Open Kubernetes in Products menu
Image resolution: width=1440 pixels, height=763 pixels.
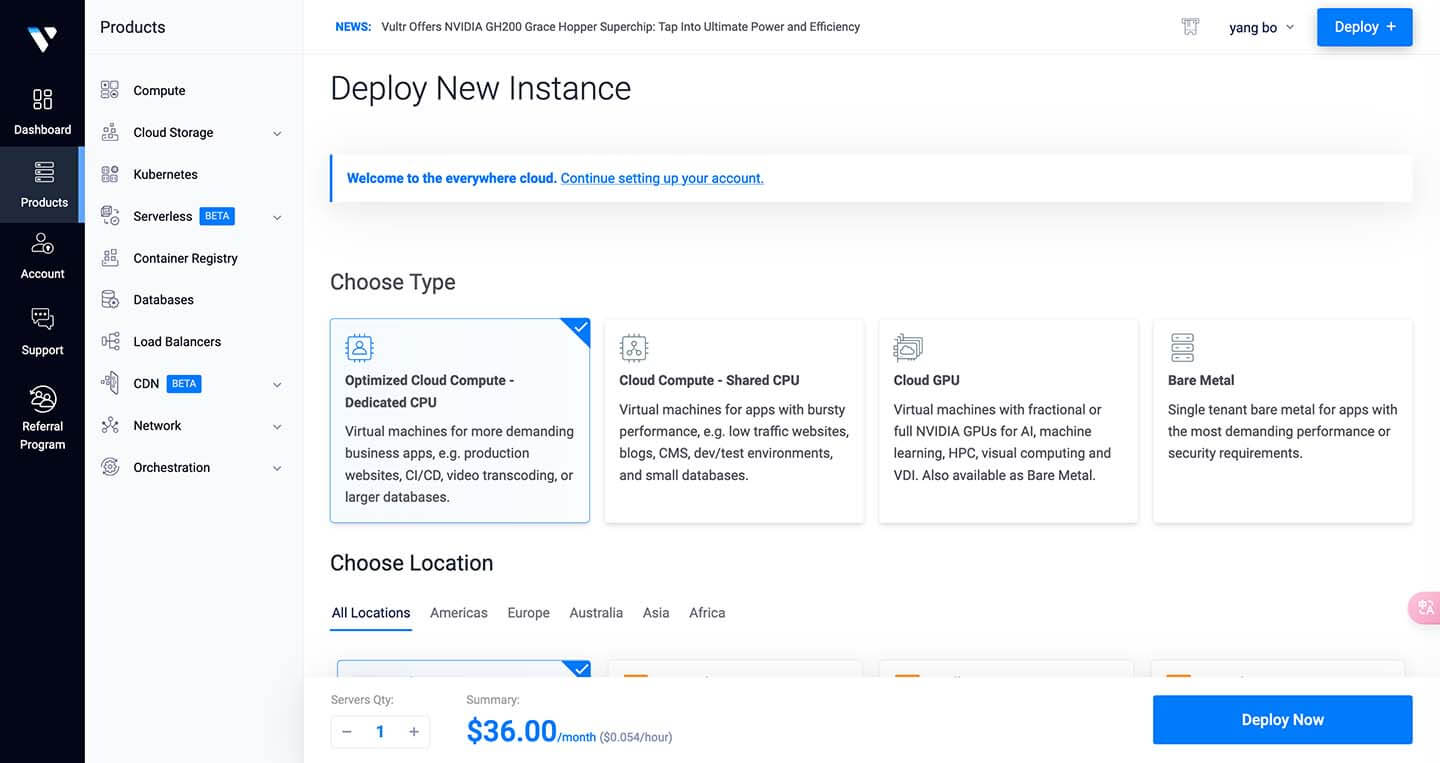click(x=165, y=174)
